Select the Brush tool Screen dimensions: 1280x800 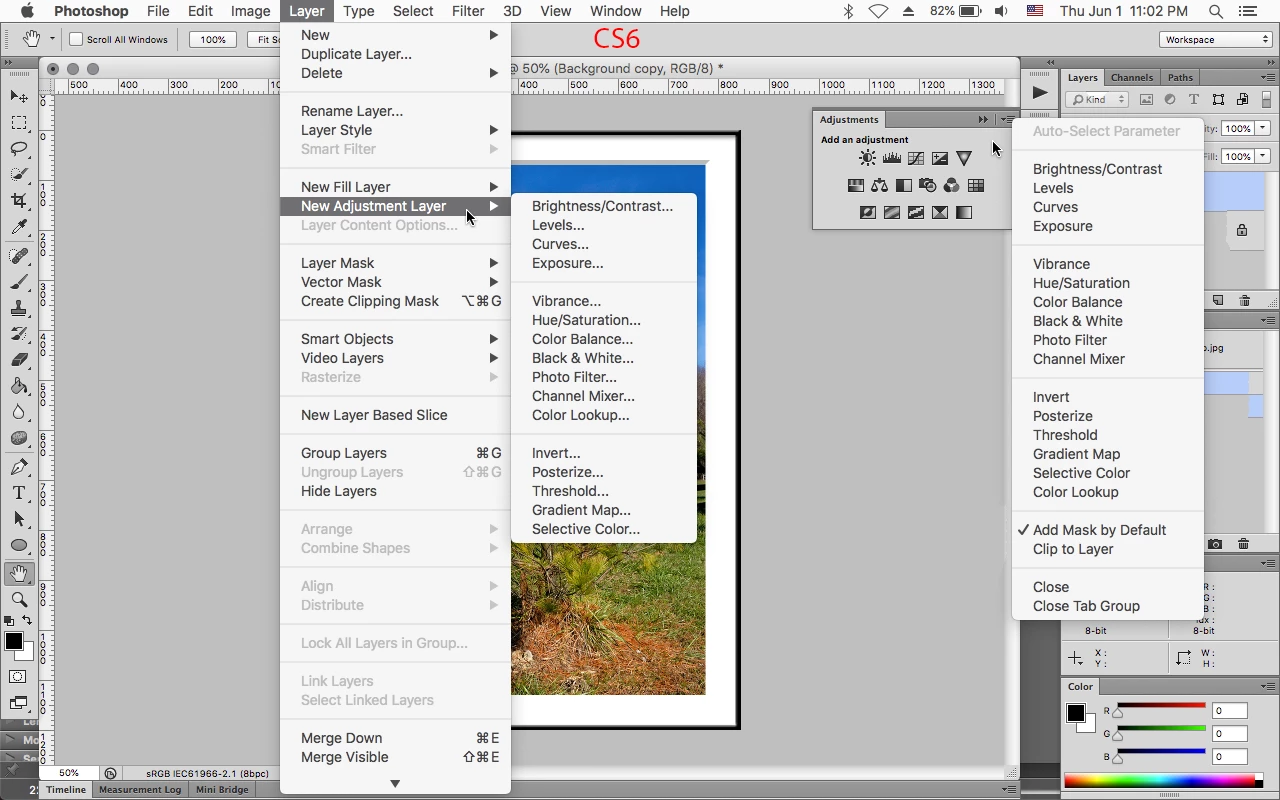click(19, 282)
